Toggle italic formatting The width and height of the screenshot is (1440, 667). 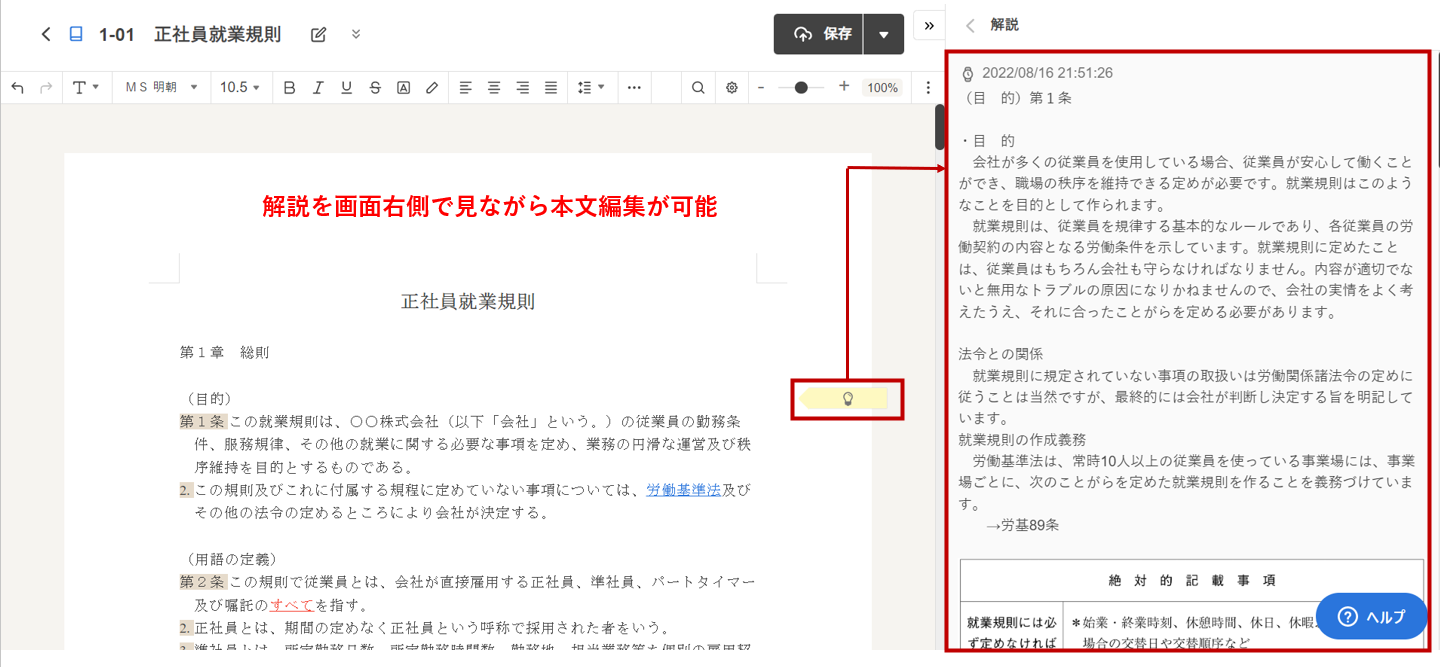point(318,88)
